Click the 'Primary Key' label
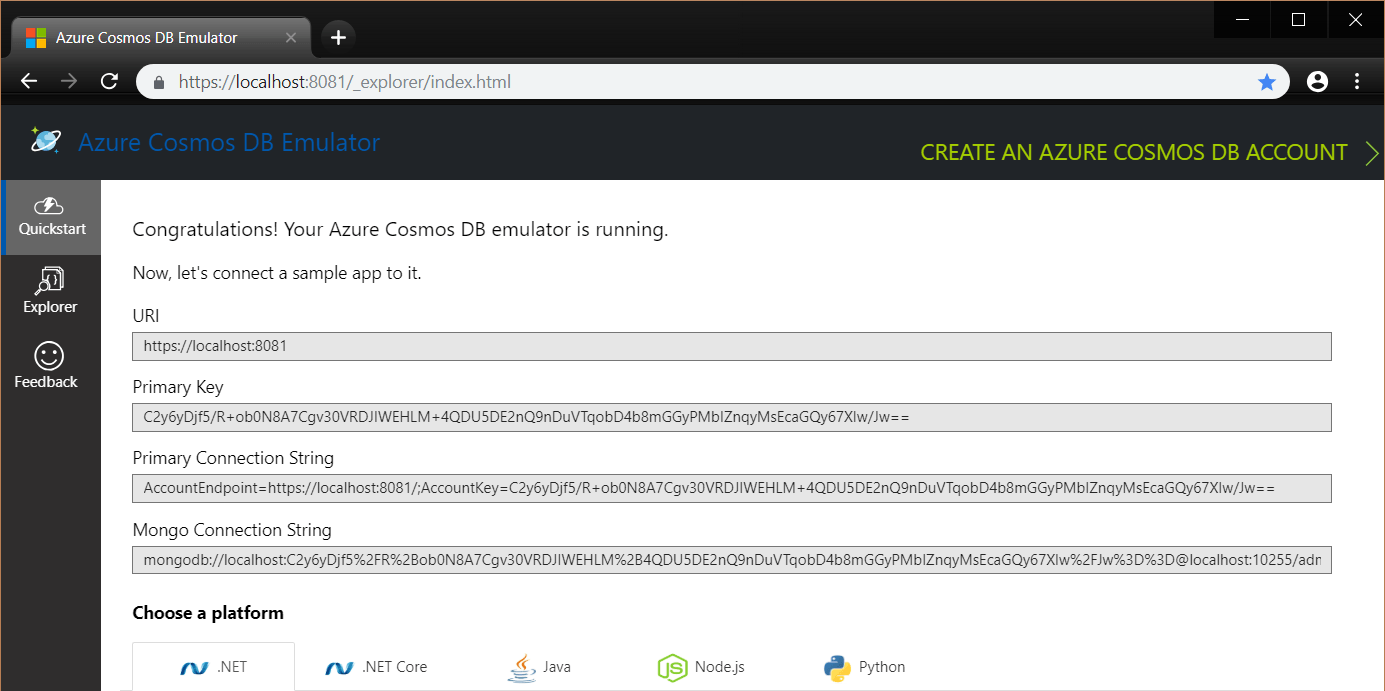Viewport: 1385px width, 691px height. (178, 387)
